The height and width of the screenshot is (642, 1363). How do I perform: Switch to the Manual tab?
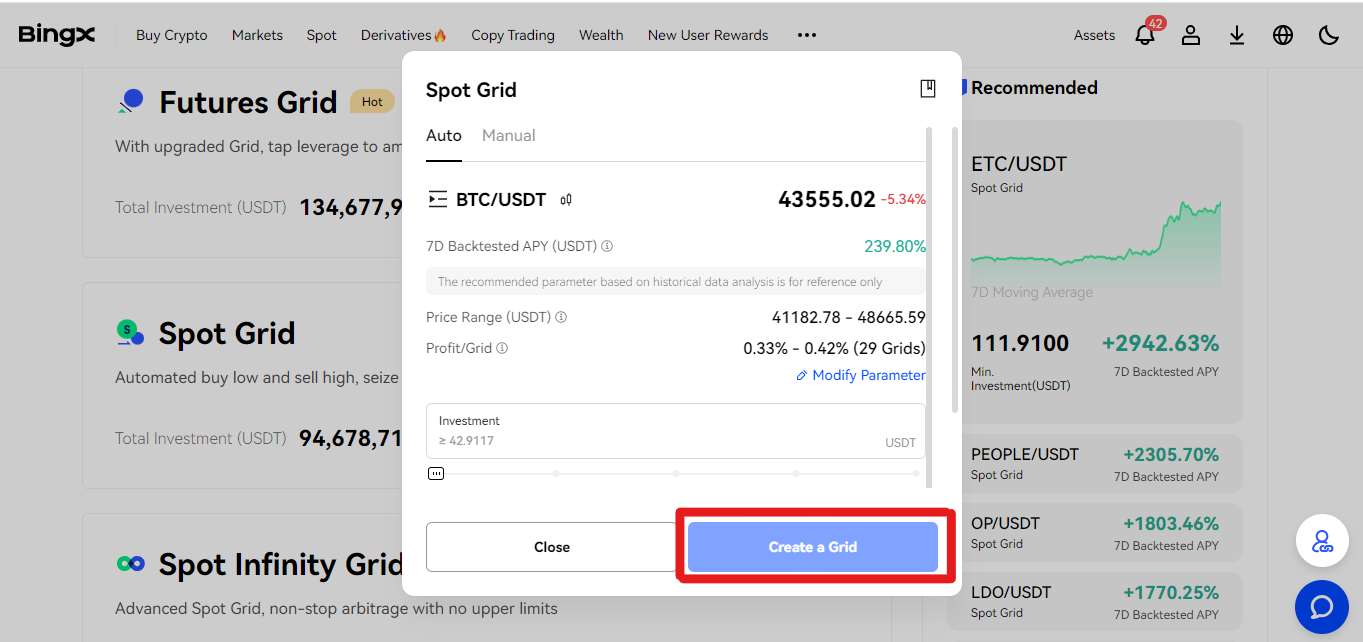(x=509, y=135)
